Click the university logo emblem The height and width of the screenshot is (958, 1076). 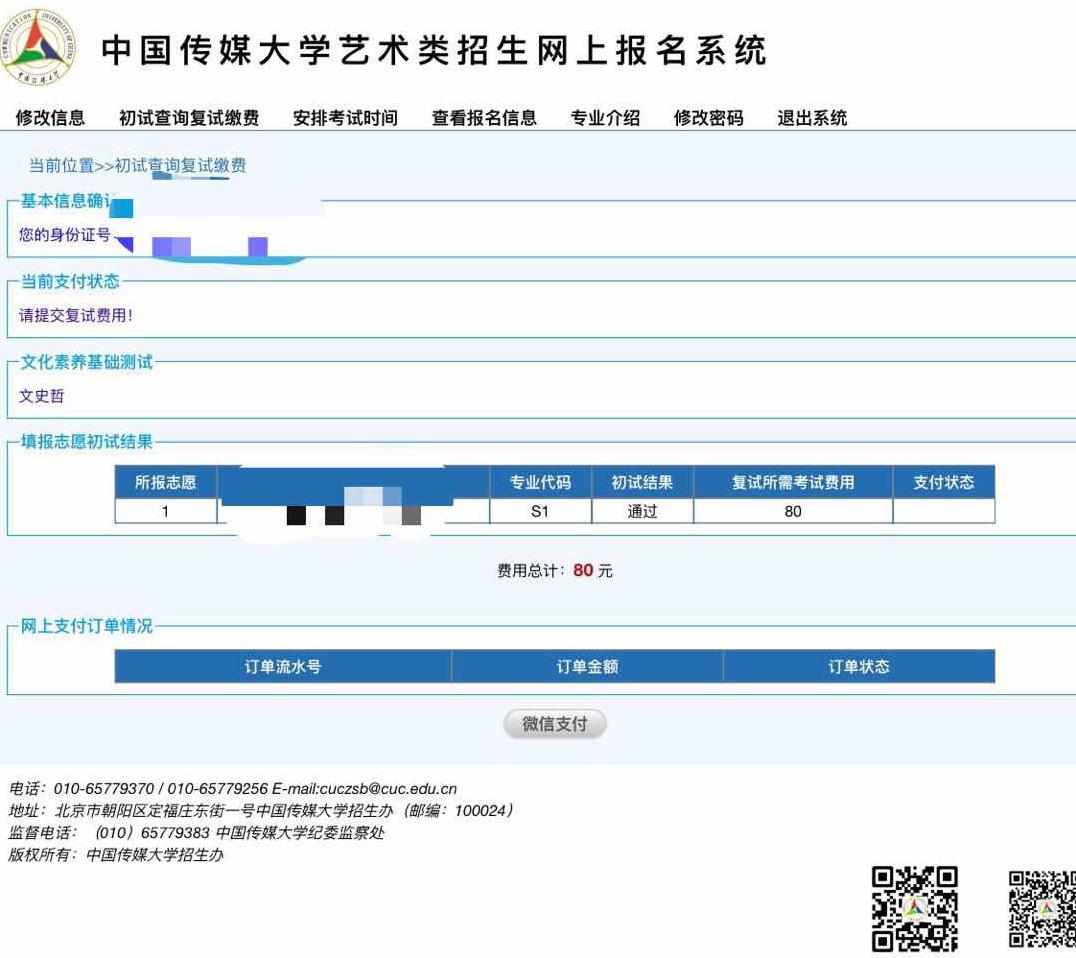(x=37, y=47)
